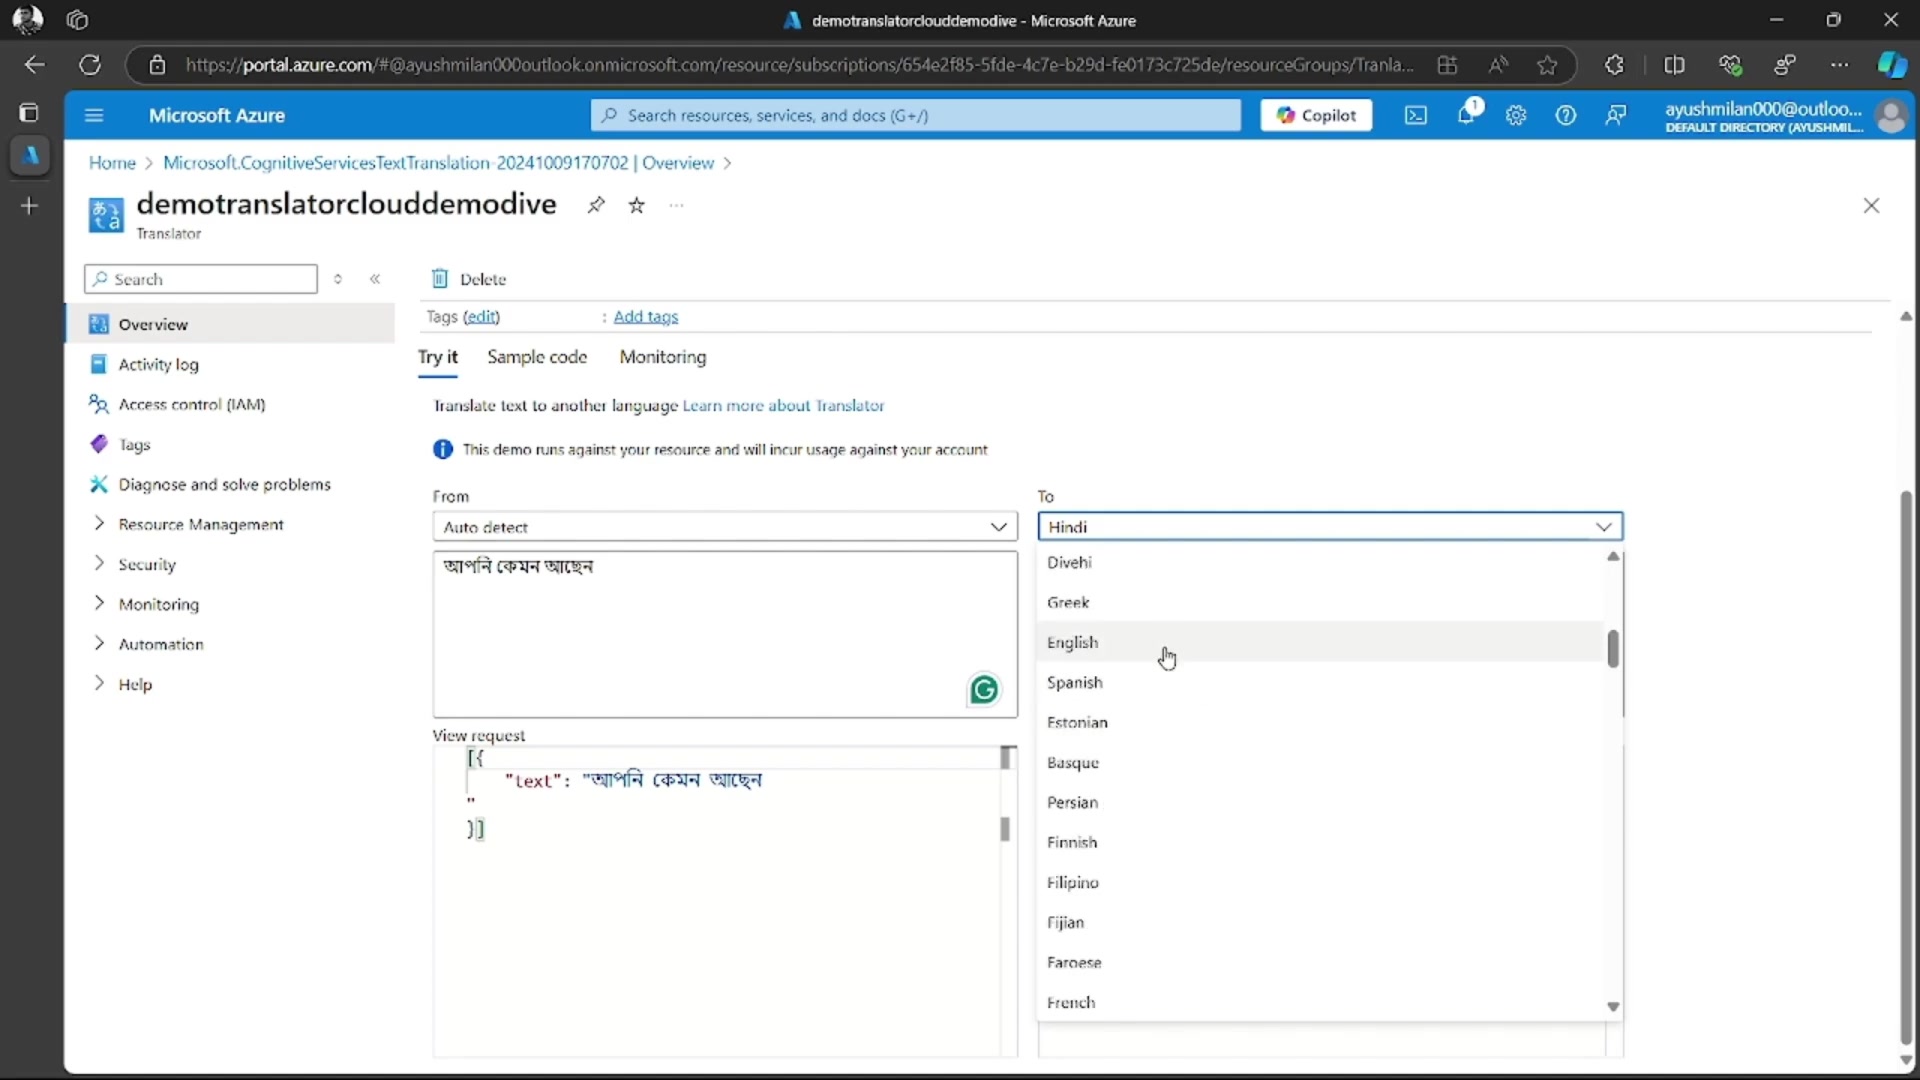
Task: Click the language list scrollbar down arrow
Action: point(1613,1006)
